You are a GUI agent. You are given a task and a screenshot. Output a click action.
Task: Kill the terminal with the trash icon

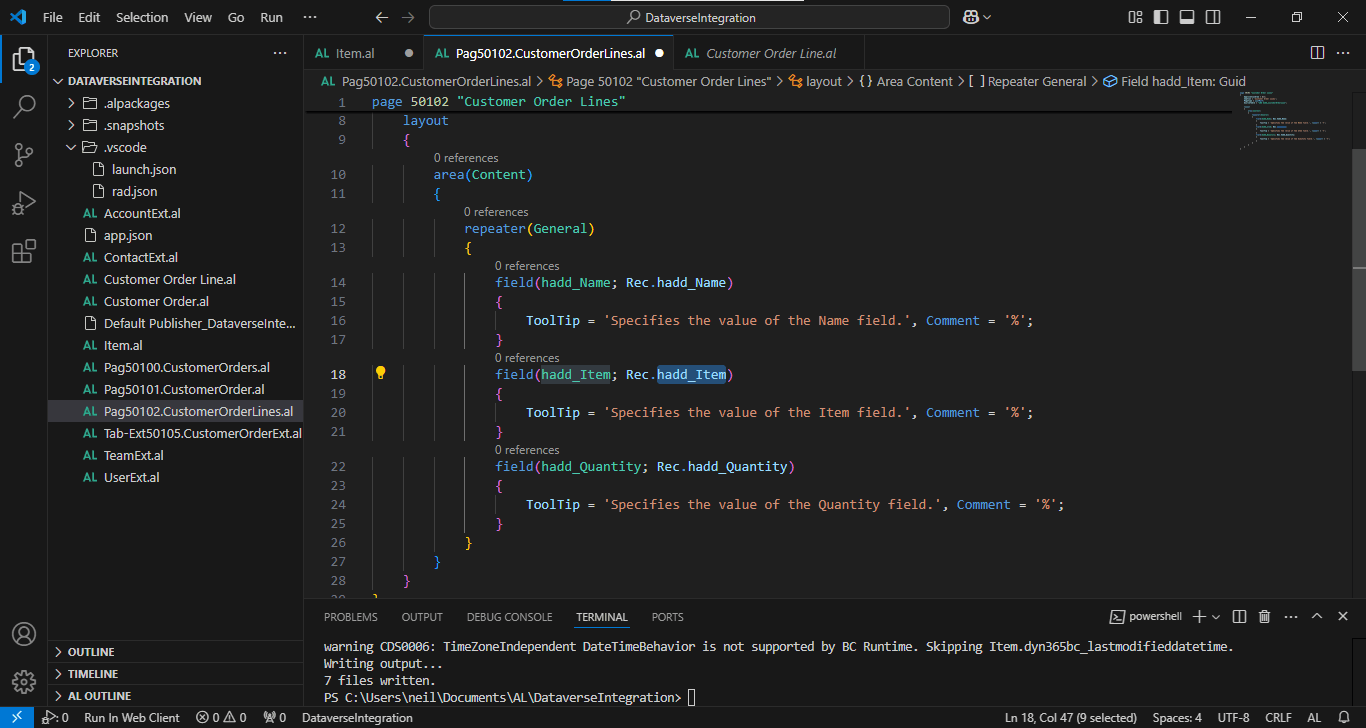tap(1264, 617)
